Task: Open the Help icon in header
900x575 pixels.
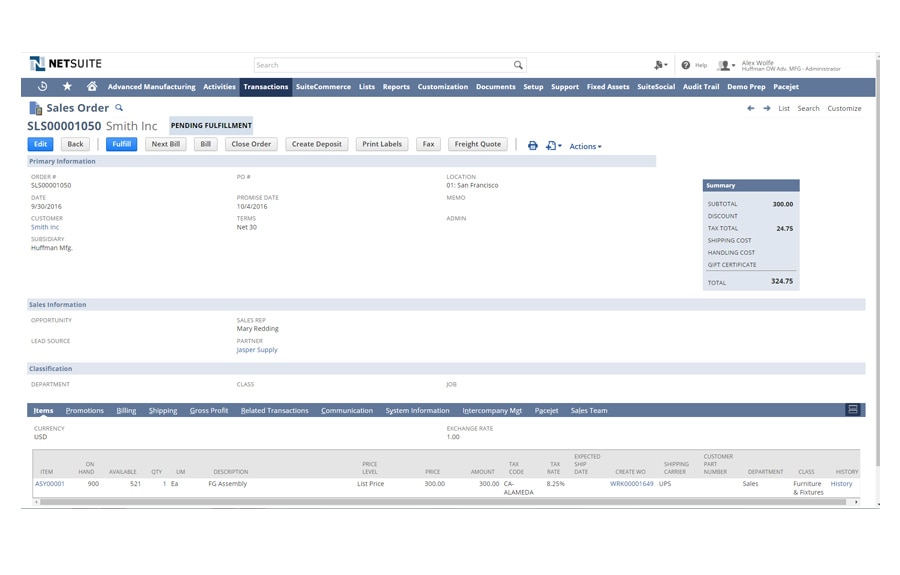Action: pos(686,65)
